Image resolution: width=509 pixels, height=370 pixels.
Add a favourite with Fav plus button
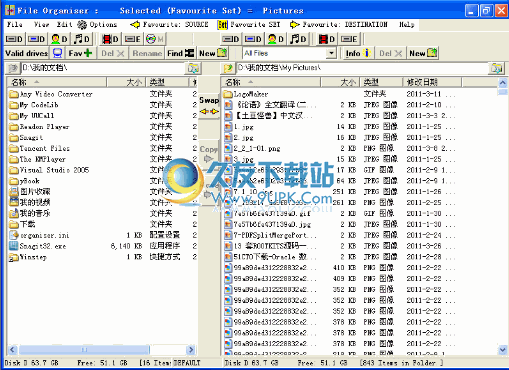80,53
